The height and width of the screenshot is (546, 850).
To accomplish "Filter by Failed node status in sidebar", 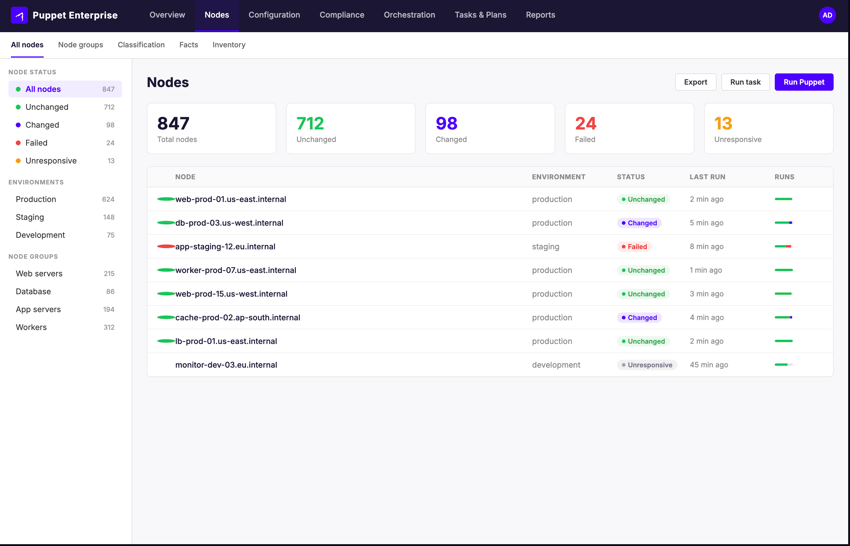I will 36,143.
